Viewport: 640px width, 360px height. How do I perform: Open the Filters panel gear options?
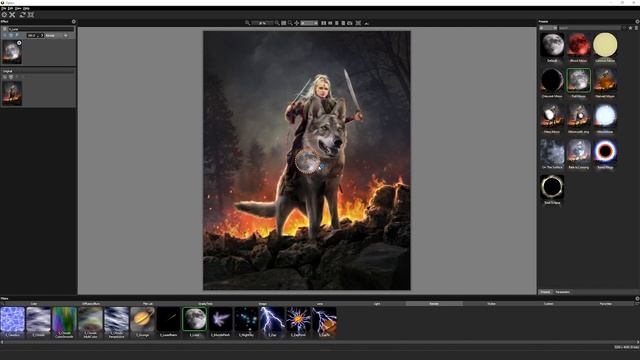click(637, 298)
